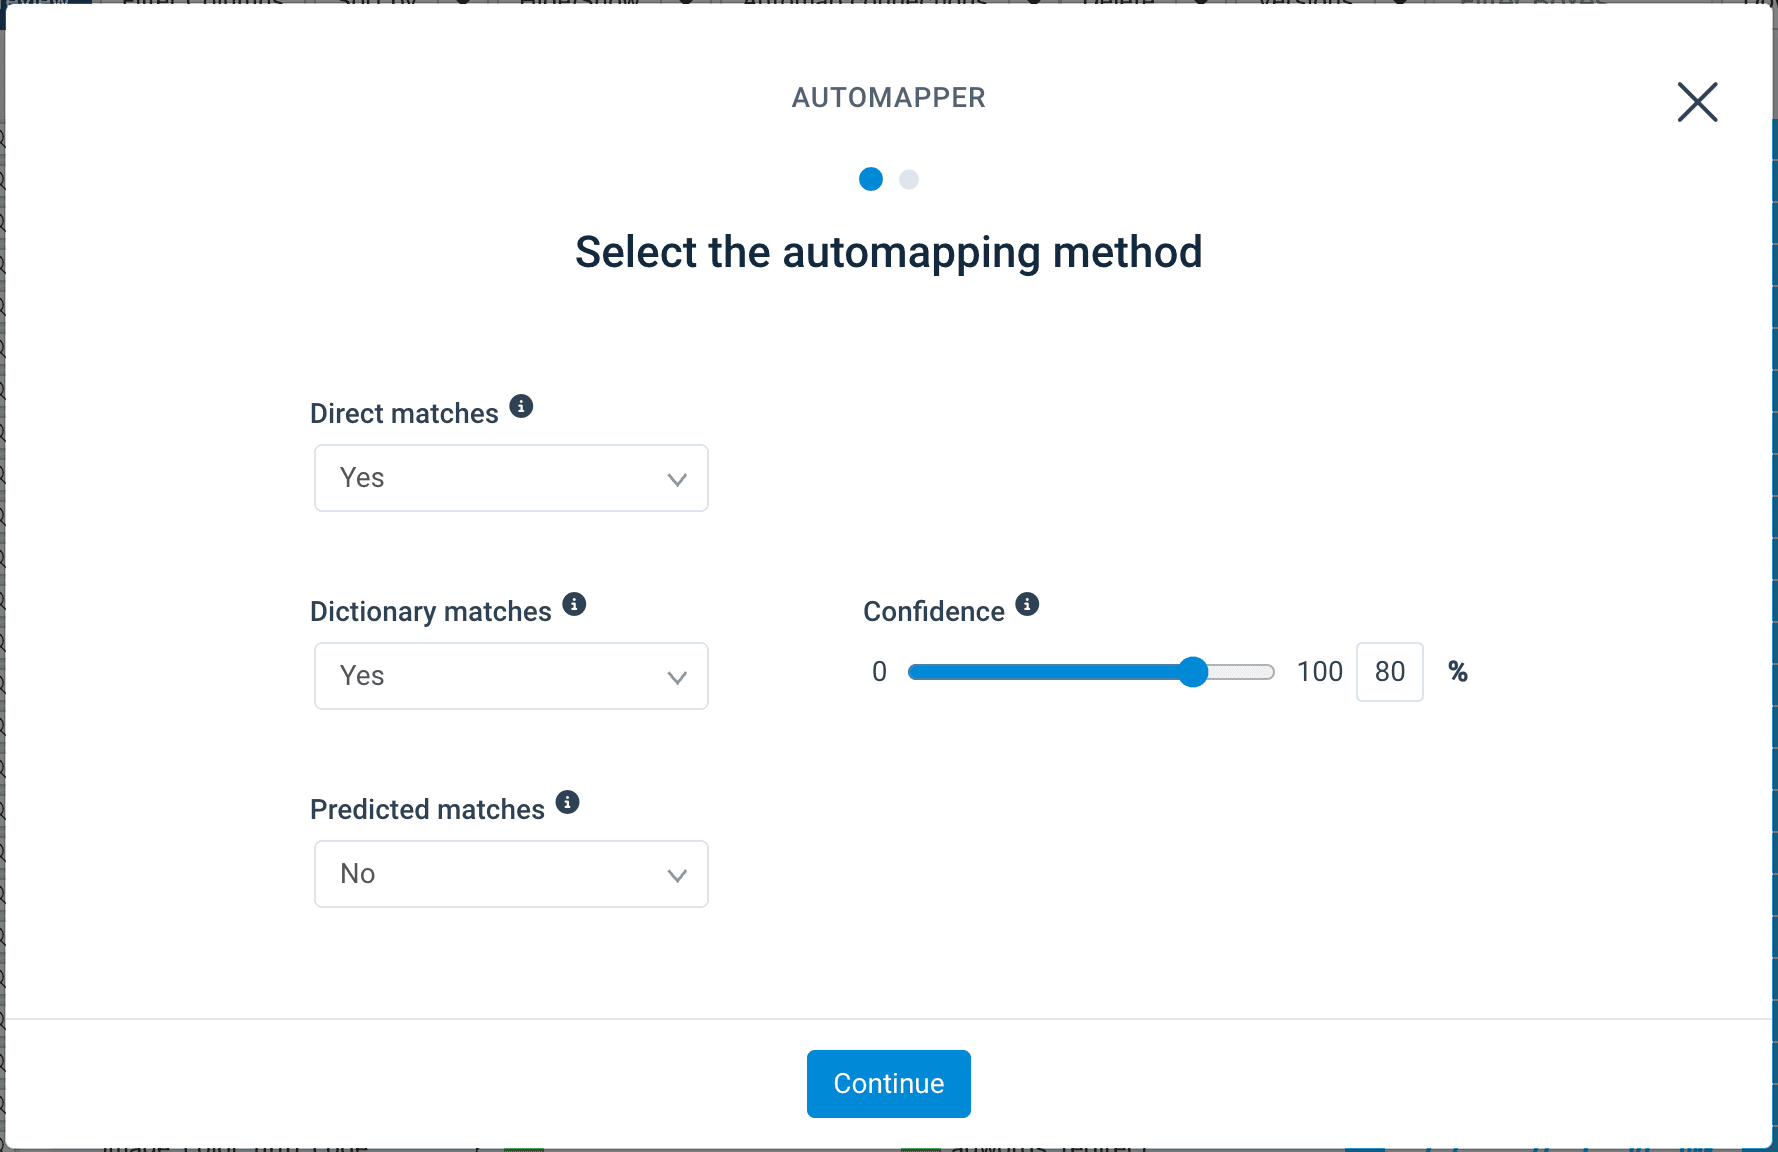Close the Automapper dialog with the X
Image resolution: width=1778 pixels, height=1152 pixels.
point(1697,102)
